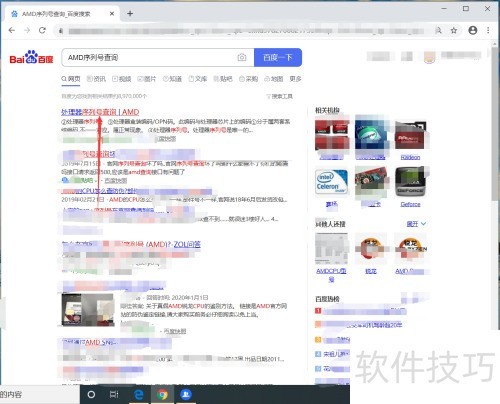Click the Radeon thumbnail image
This screenshot has height=404, width=500.
410,135
